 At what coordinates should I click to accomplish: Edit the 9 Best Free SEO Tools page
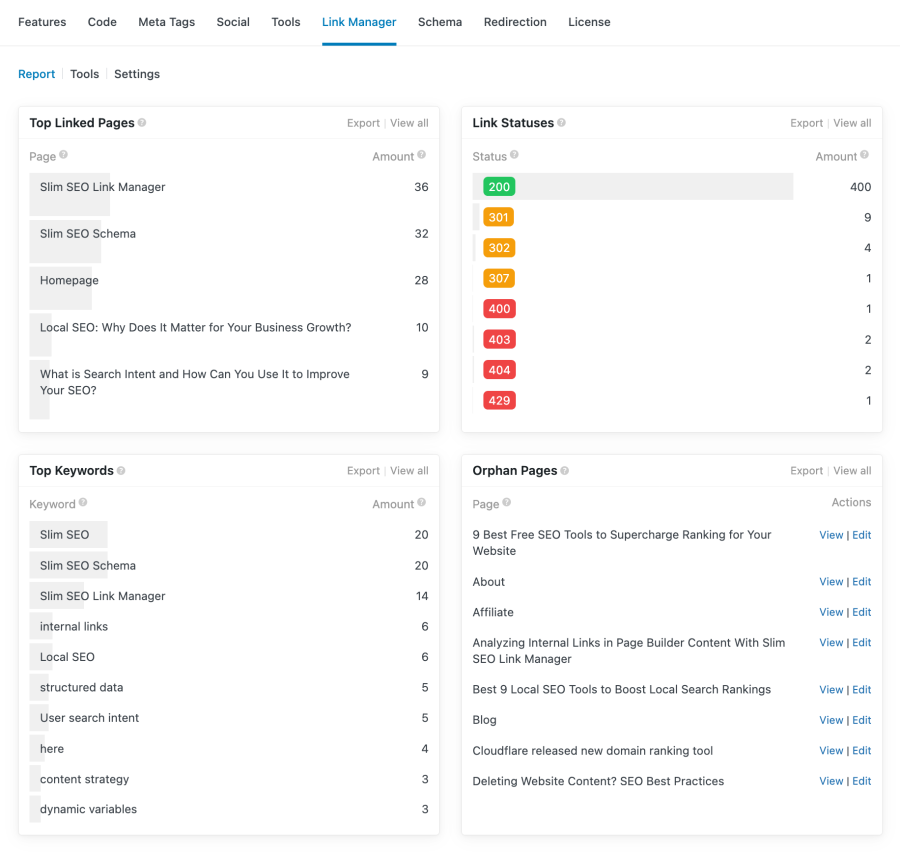click(x=862, y=535)
